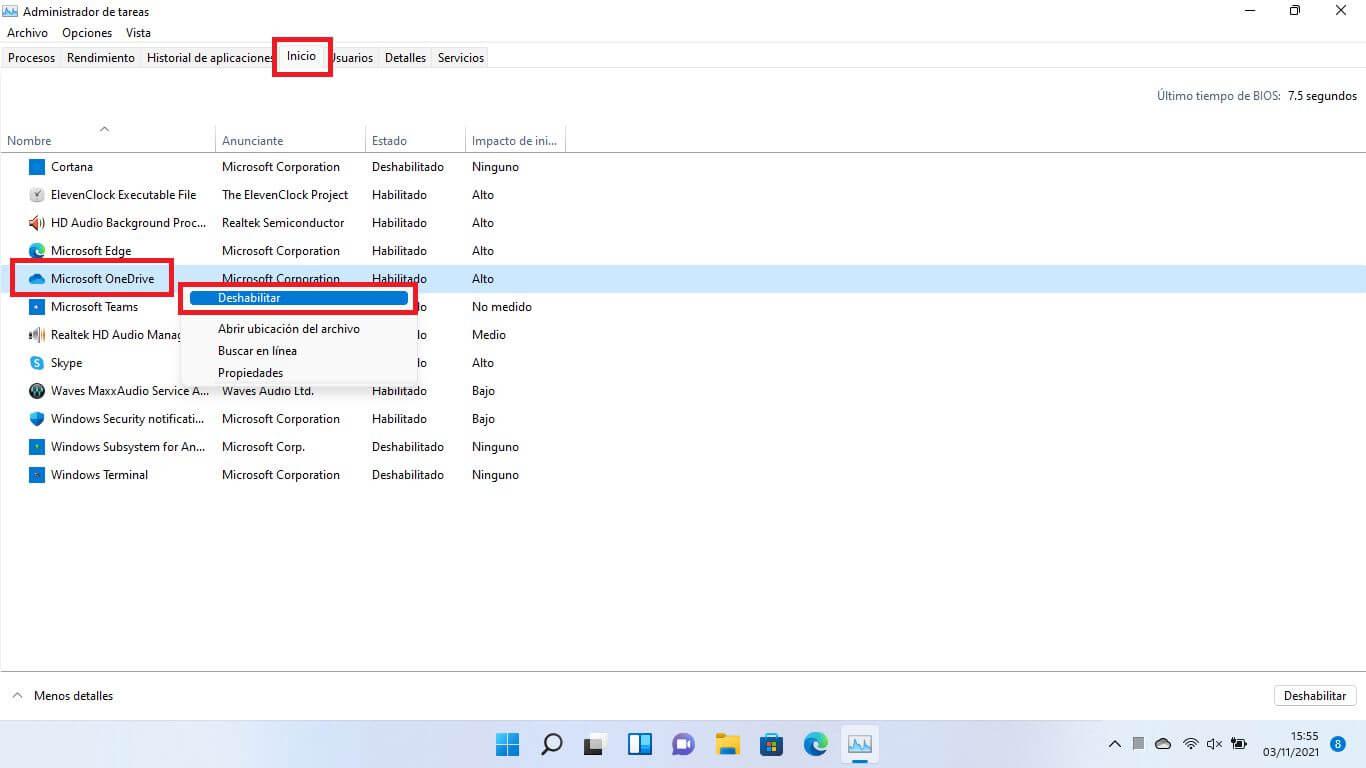Click the Waves Audio Ltd. publisher cell
The height and width of the screenshot is (768, 1366).
coord(268,391)
